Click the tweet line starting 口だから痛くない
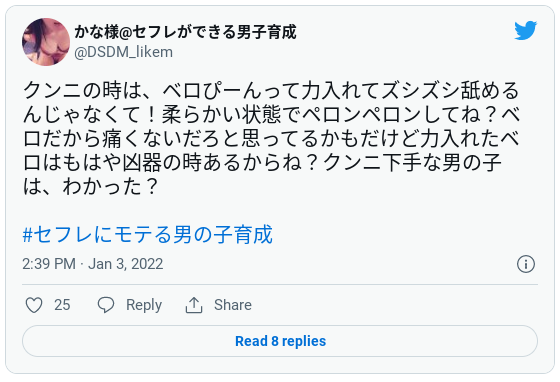The image size is (560, 382). pos(271,138)
